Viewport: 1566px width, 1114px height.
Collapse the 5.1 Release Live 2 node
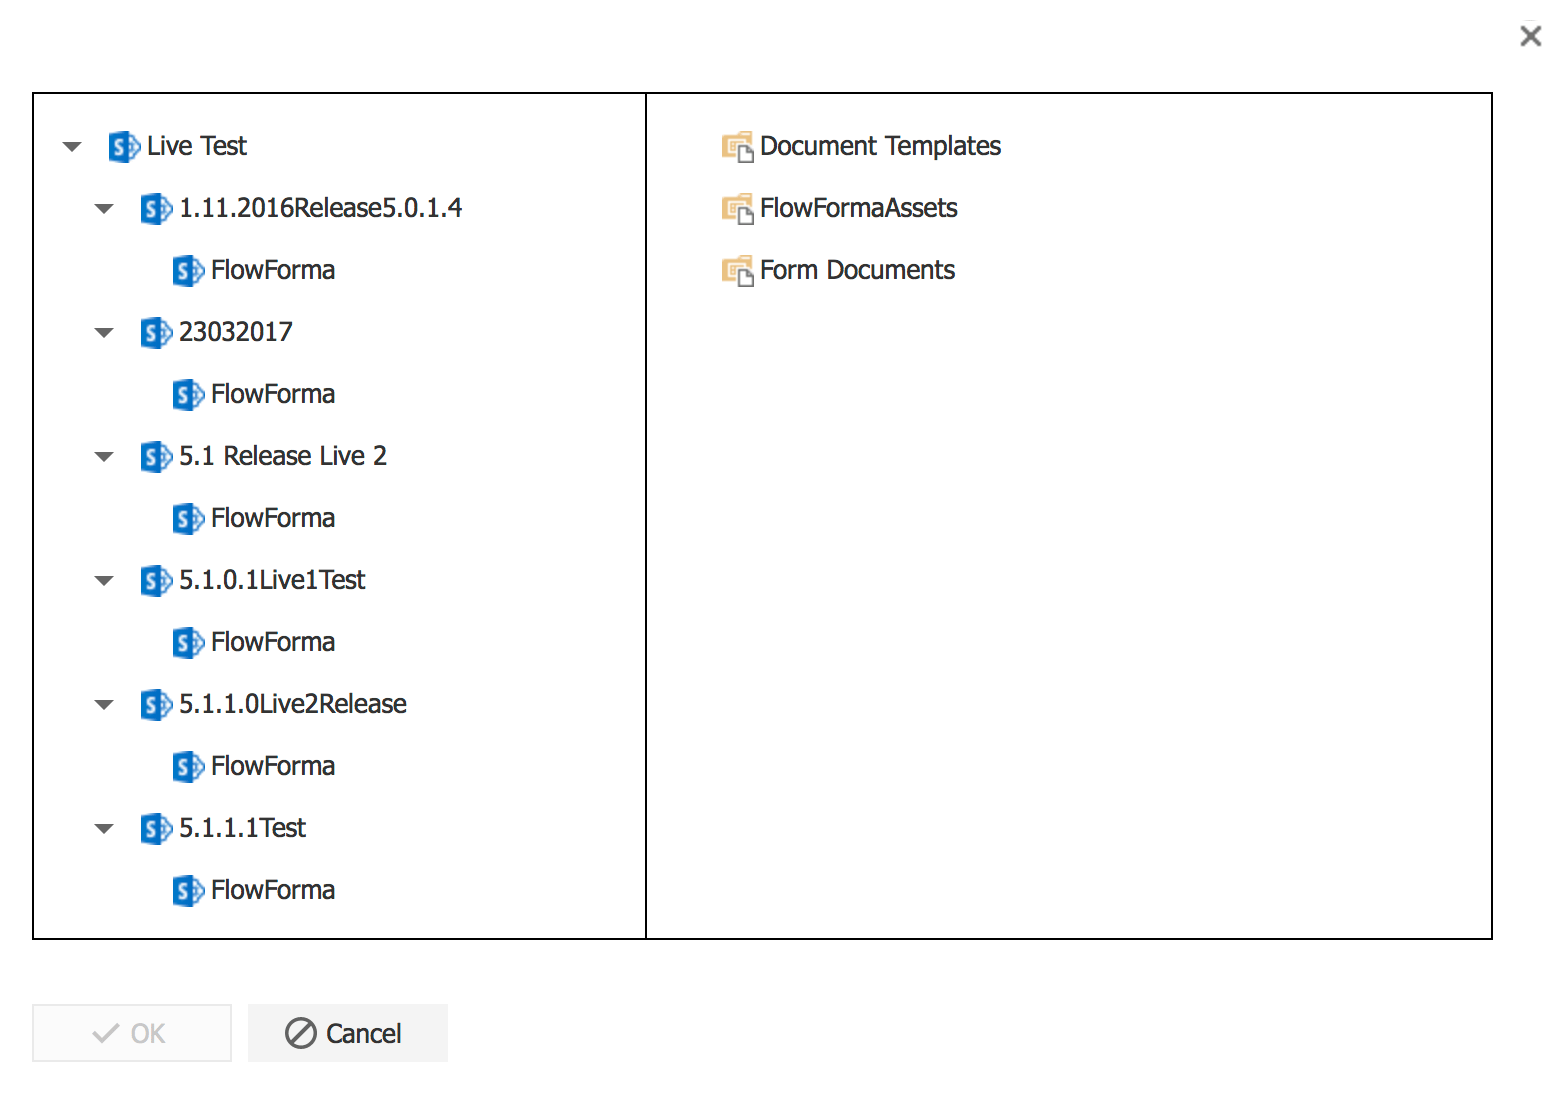pos(104,457)
